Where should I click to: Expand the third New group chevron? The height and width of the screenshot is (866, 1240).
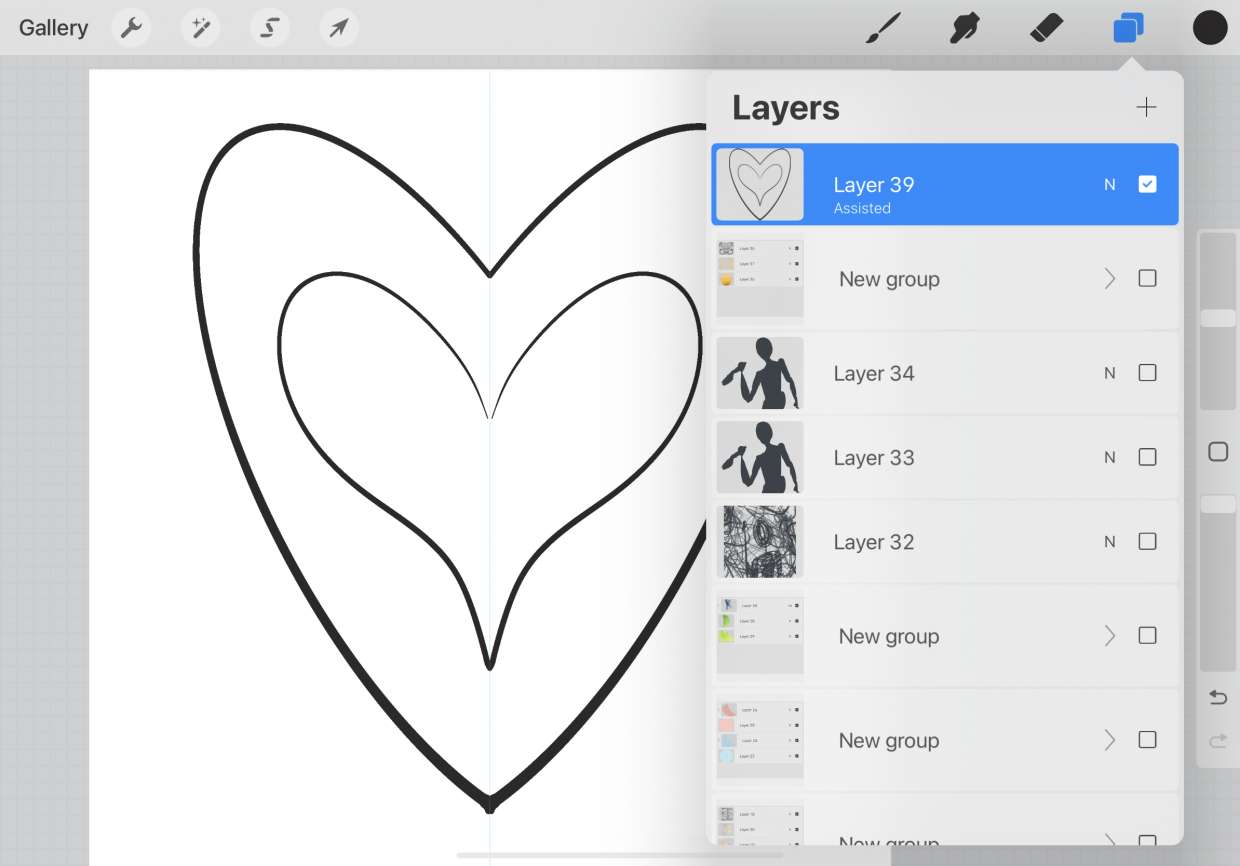[x=1109, y=740]
